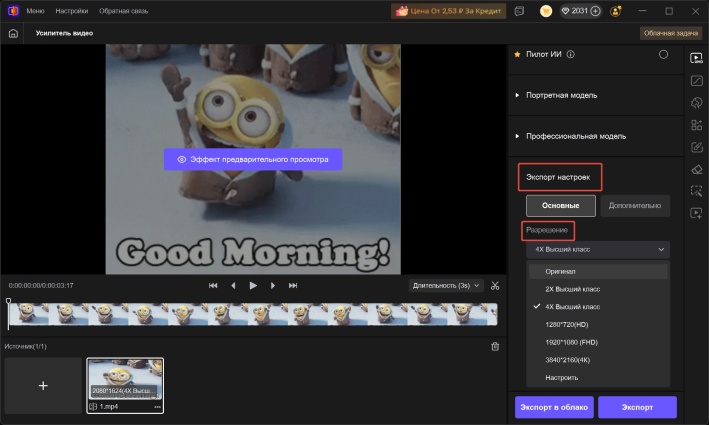
Task: Click the timeline filmstrip
Action: point(253,314)
